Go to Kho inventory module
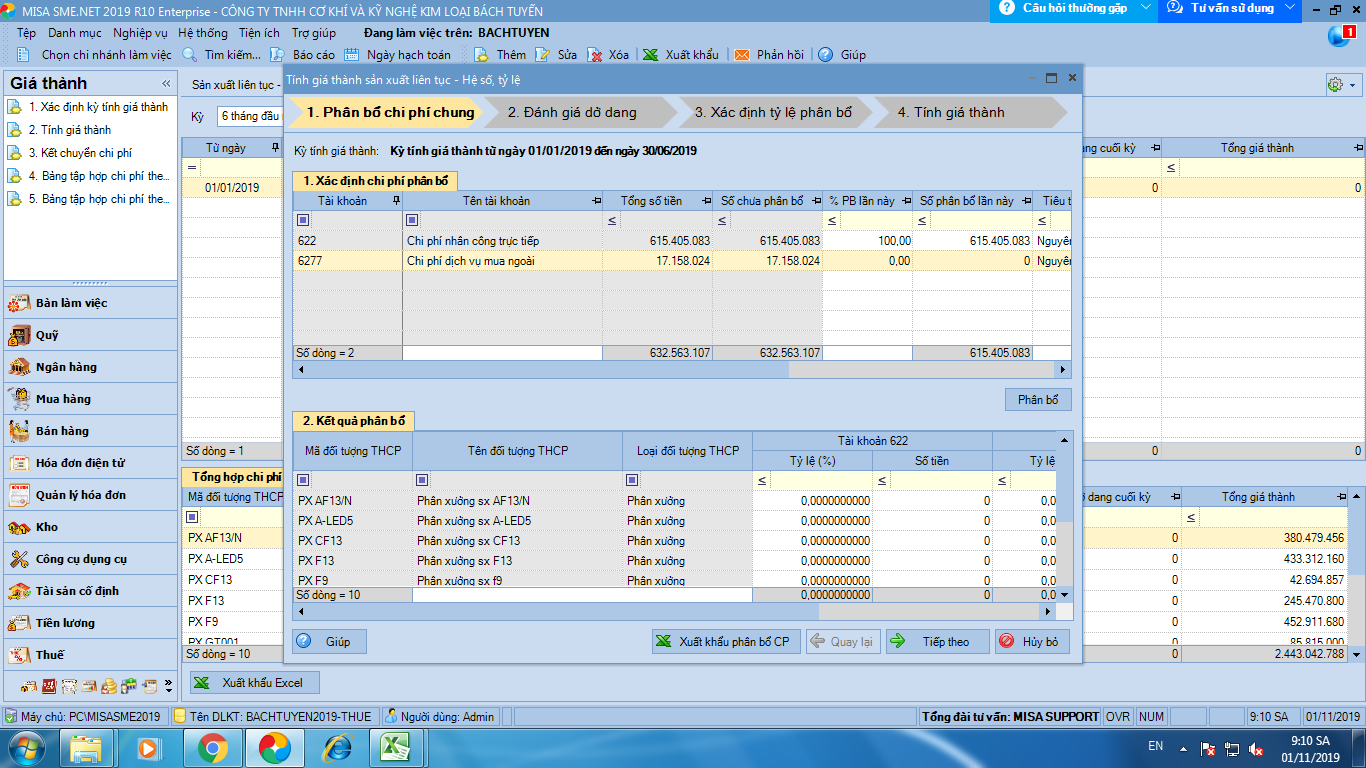 coord(46,527)
